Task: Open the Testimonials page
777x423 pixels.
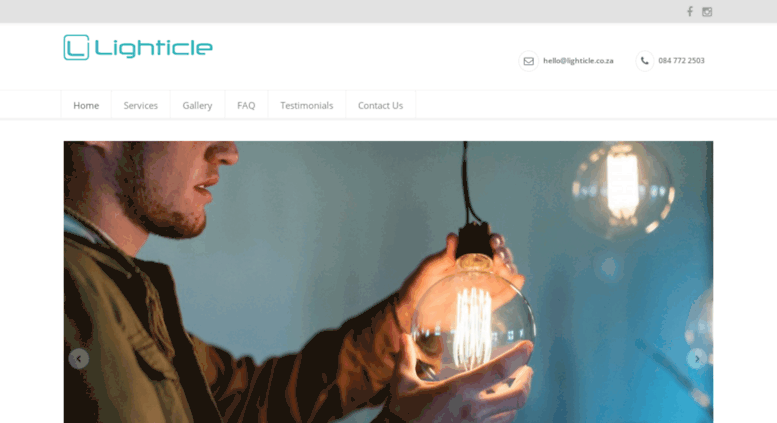Action: pyautogui.click(x=307, y=106)
